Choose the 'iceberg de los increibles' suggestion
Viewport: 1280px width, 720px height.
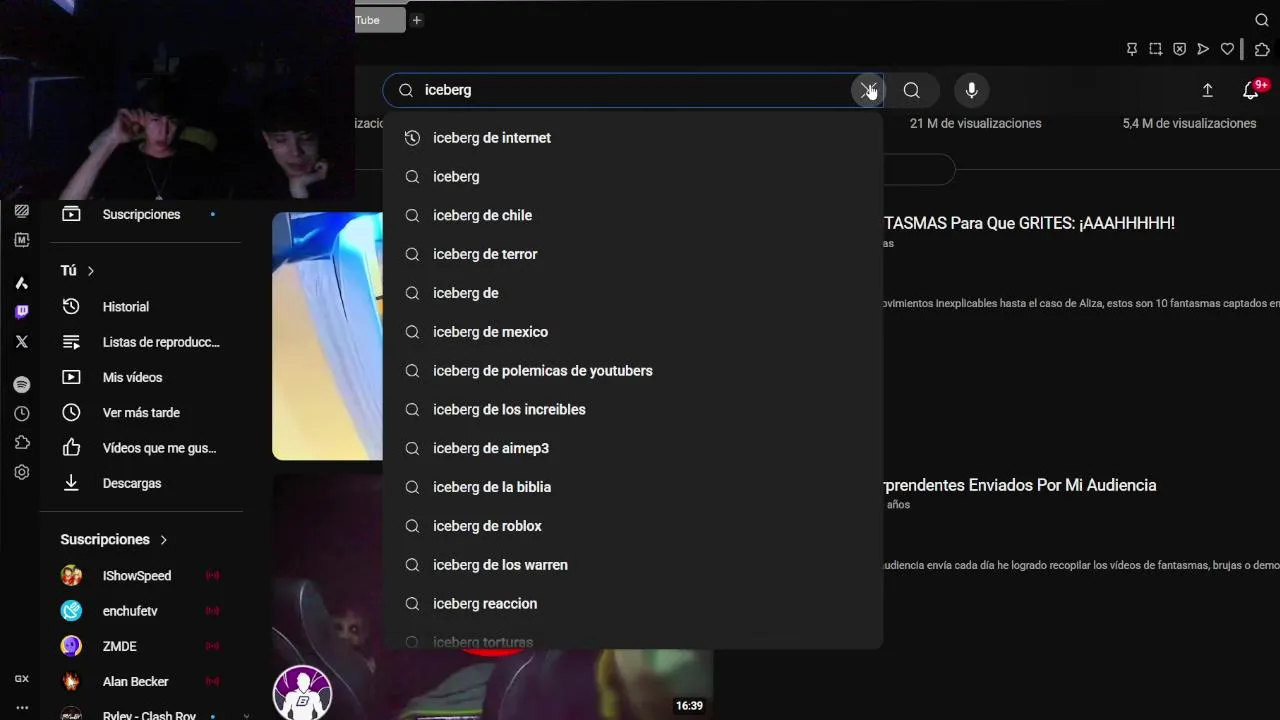(x=632, y=410)
